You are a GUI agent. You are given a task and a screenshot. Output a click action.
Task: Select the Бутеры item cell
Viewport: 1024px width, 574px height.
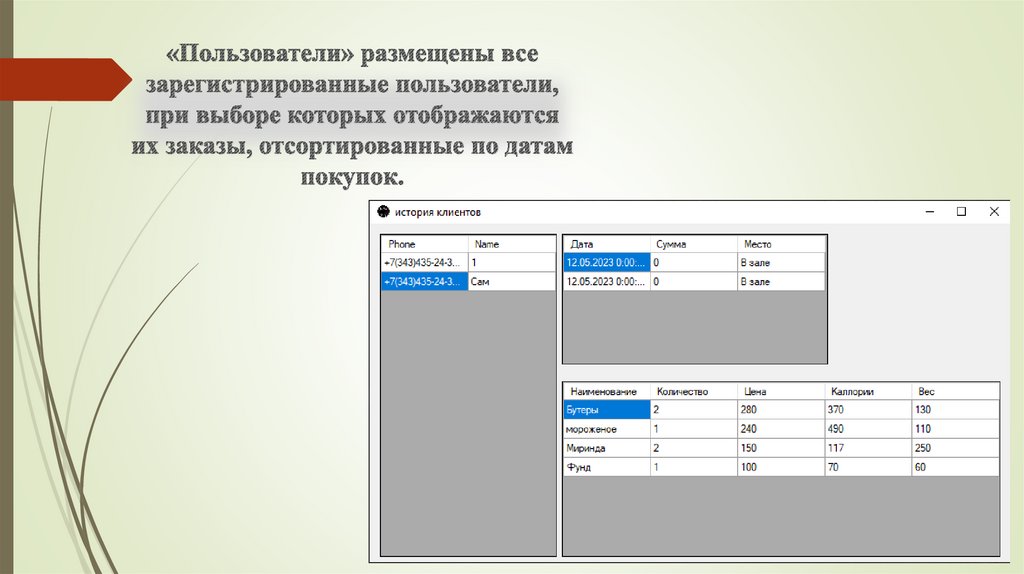[x=607, y=410]
